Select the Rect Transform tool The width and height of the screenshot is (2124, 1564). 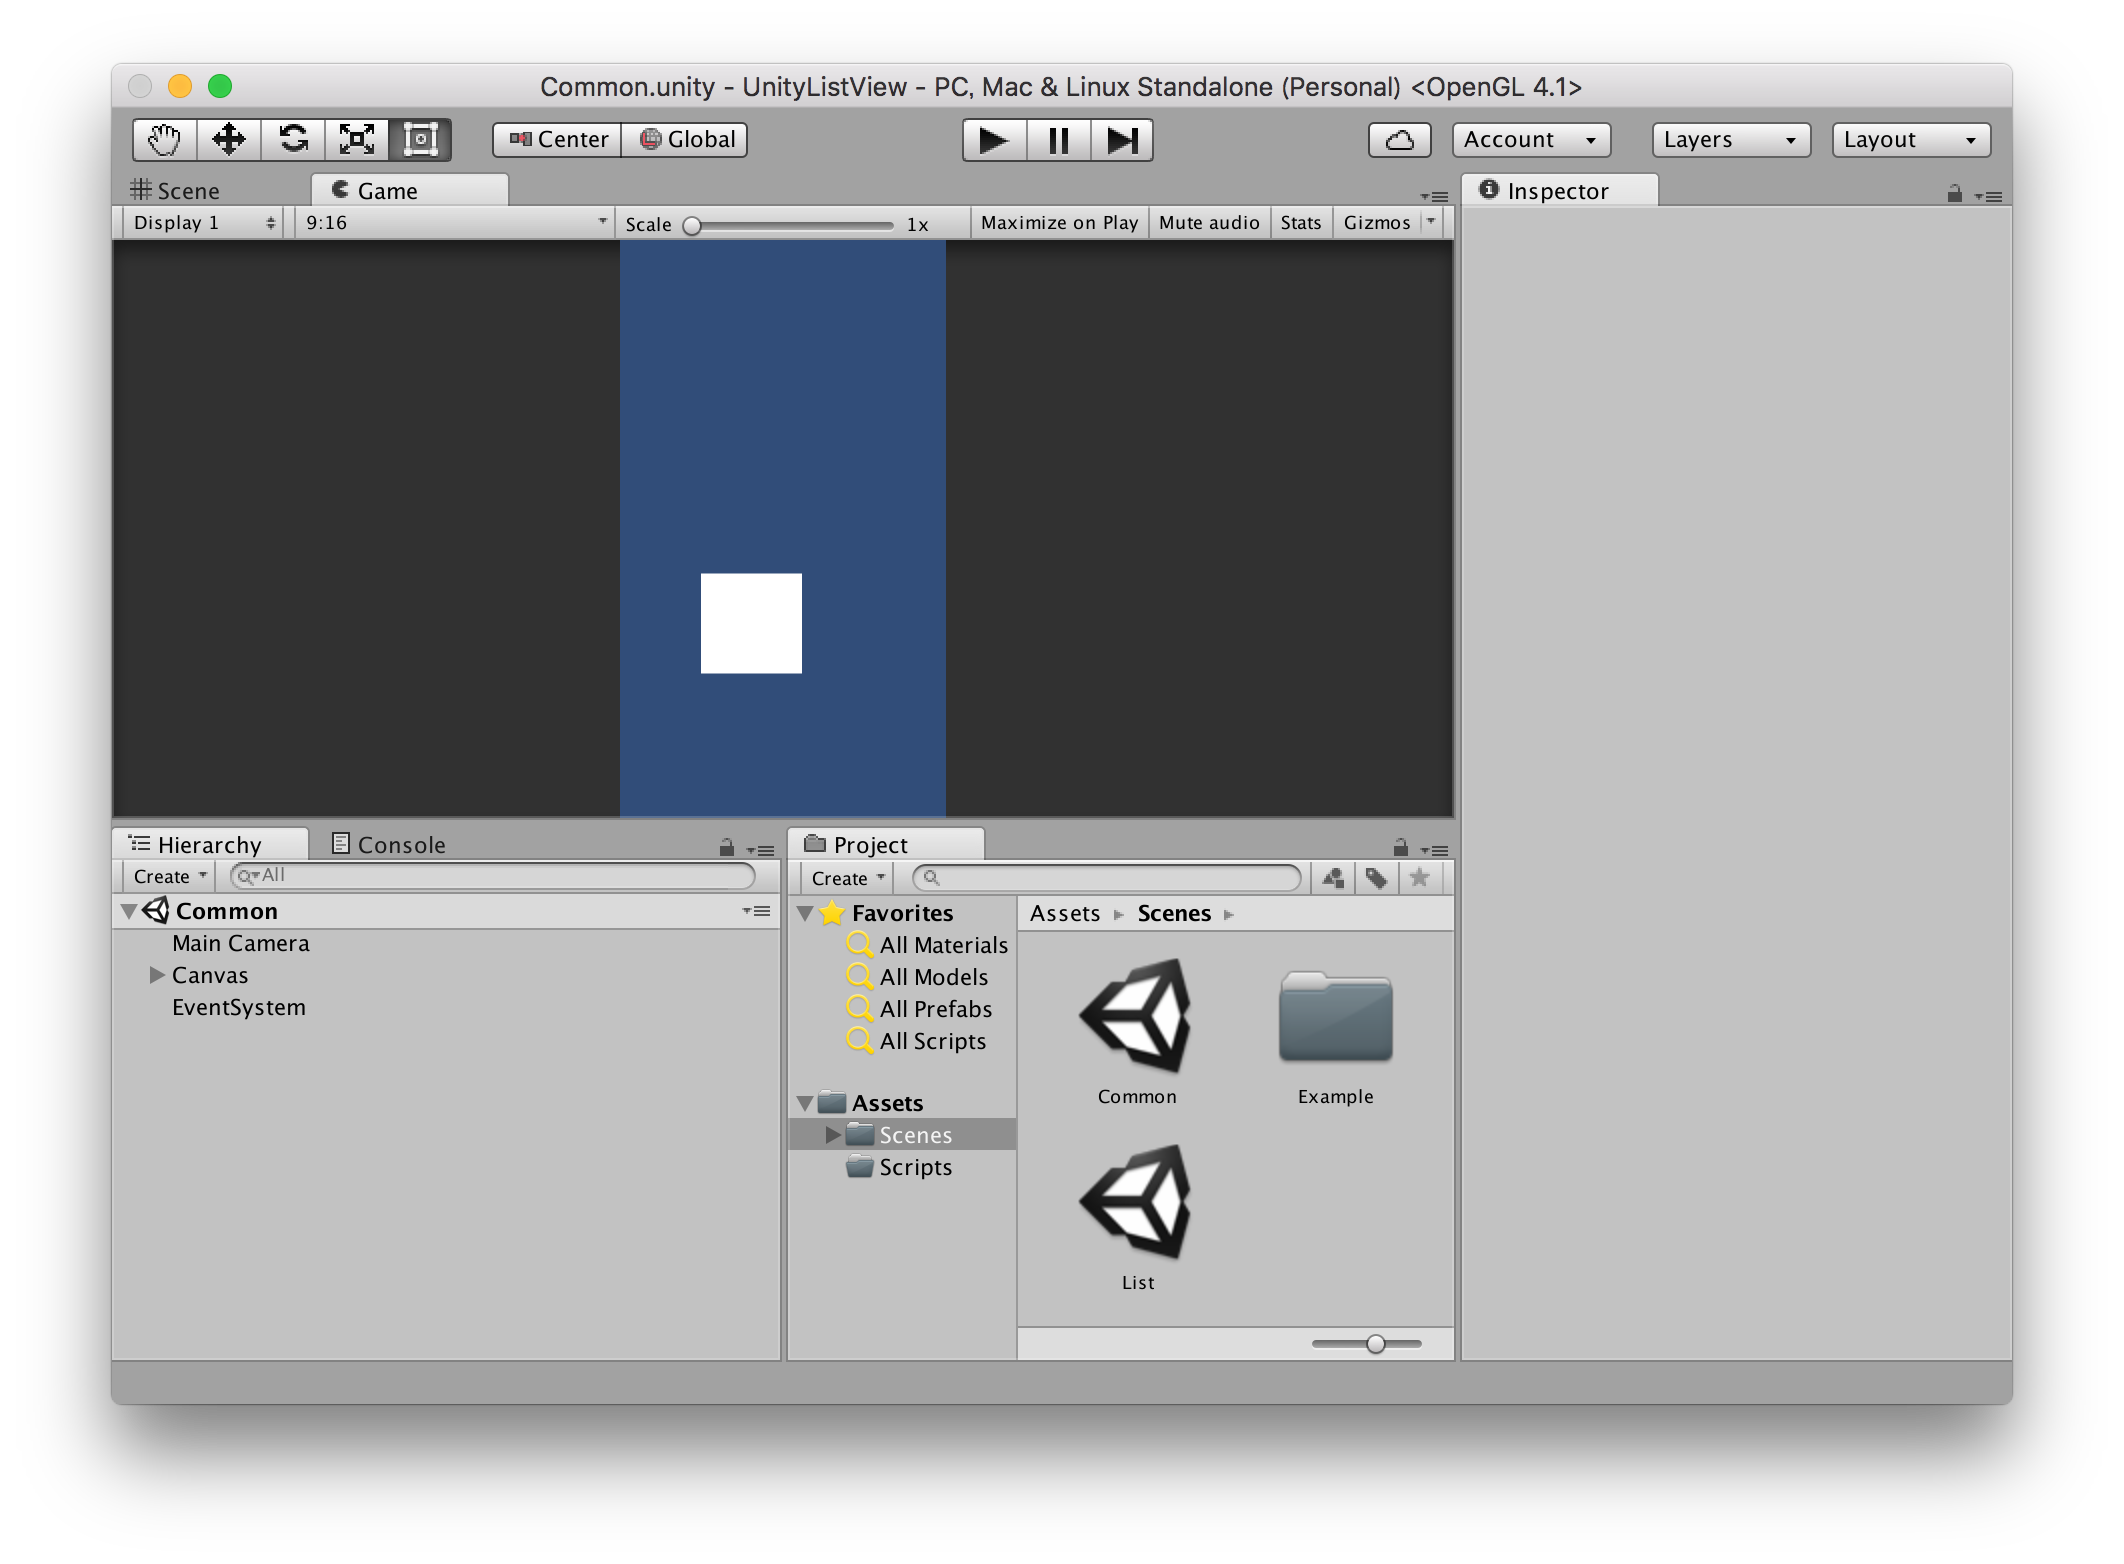click(x=421, y=139)
